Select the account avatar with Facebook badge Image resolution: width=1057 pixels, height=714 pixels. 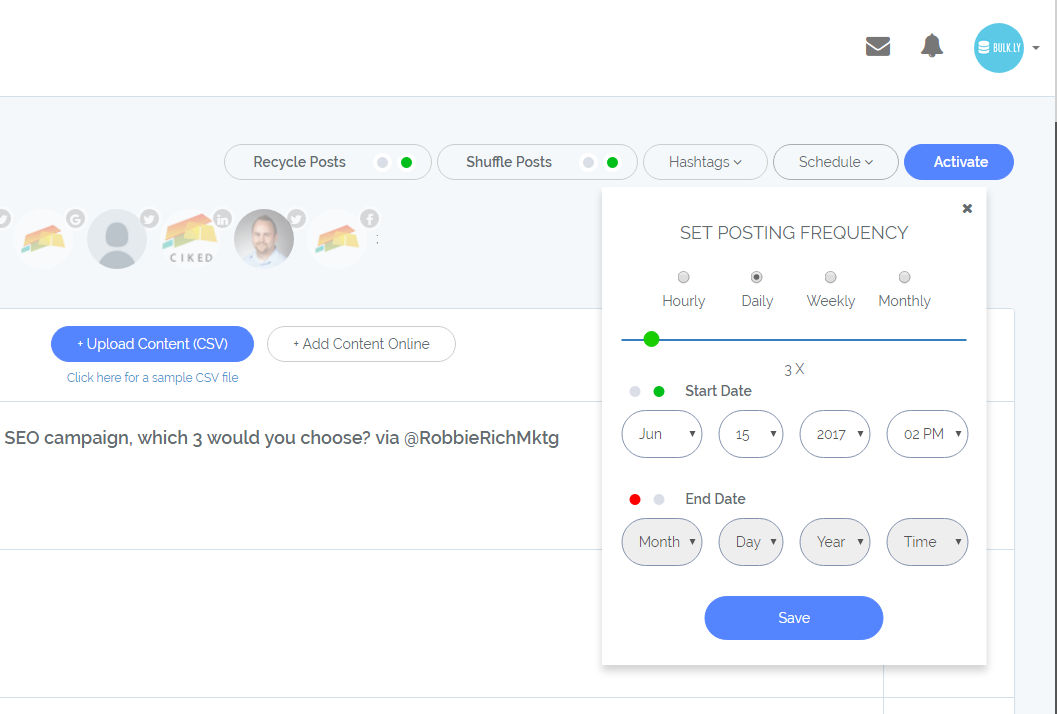coord(338,239)
